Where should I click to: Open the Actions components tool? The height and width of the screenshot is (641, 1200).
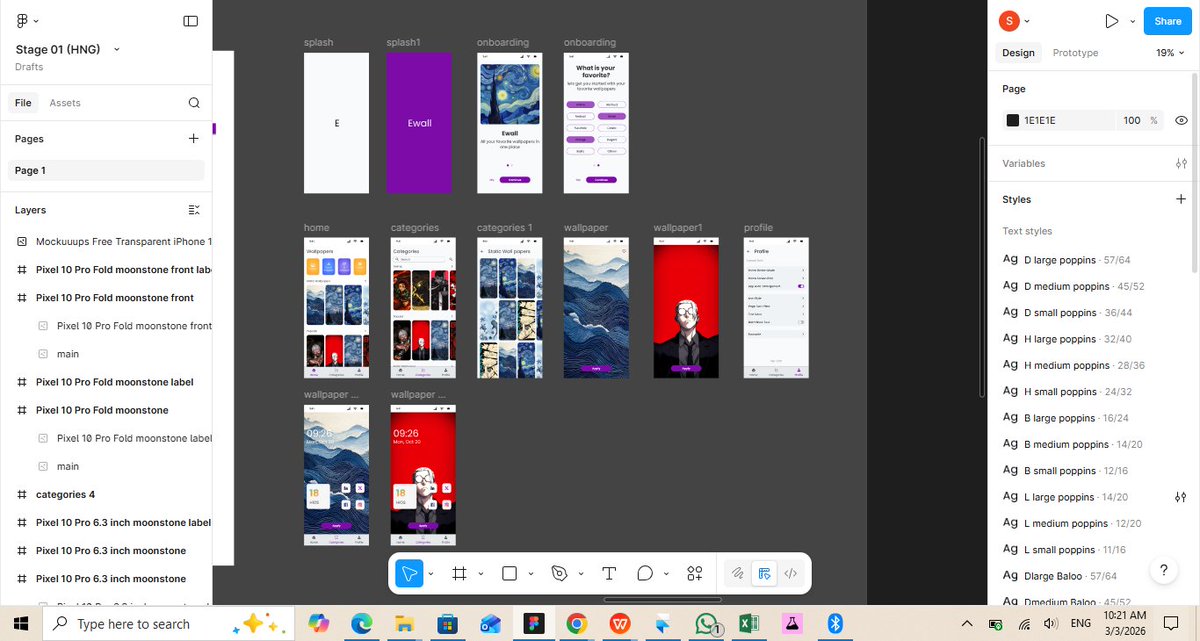click(x=695, y=573)
